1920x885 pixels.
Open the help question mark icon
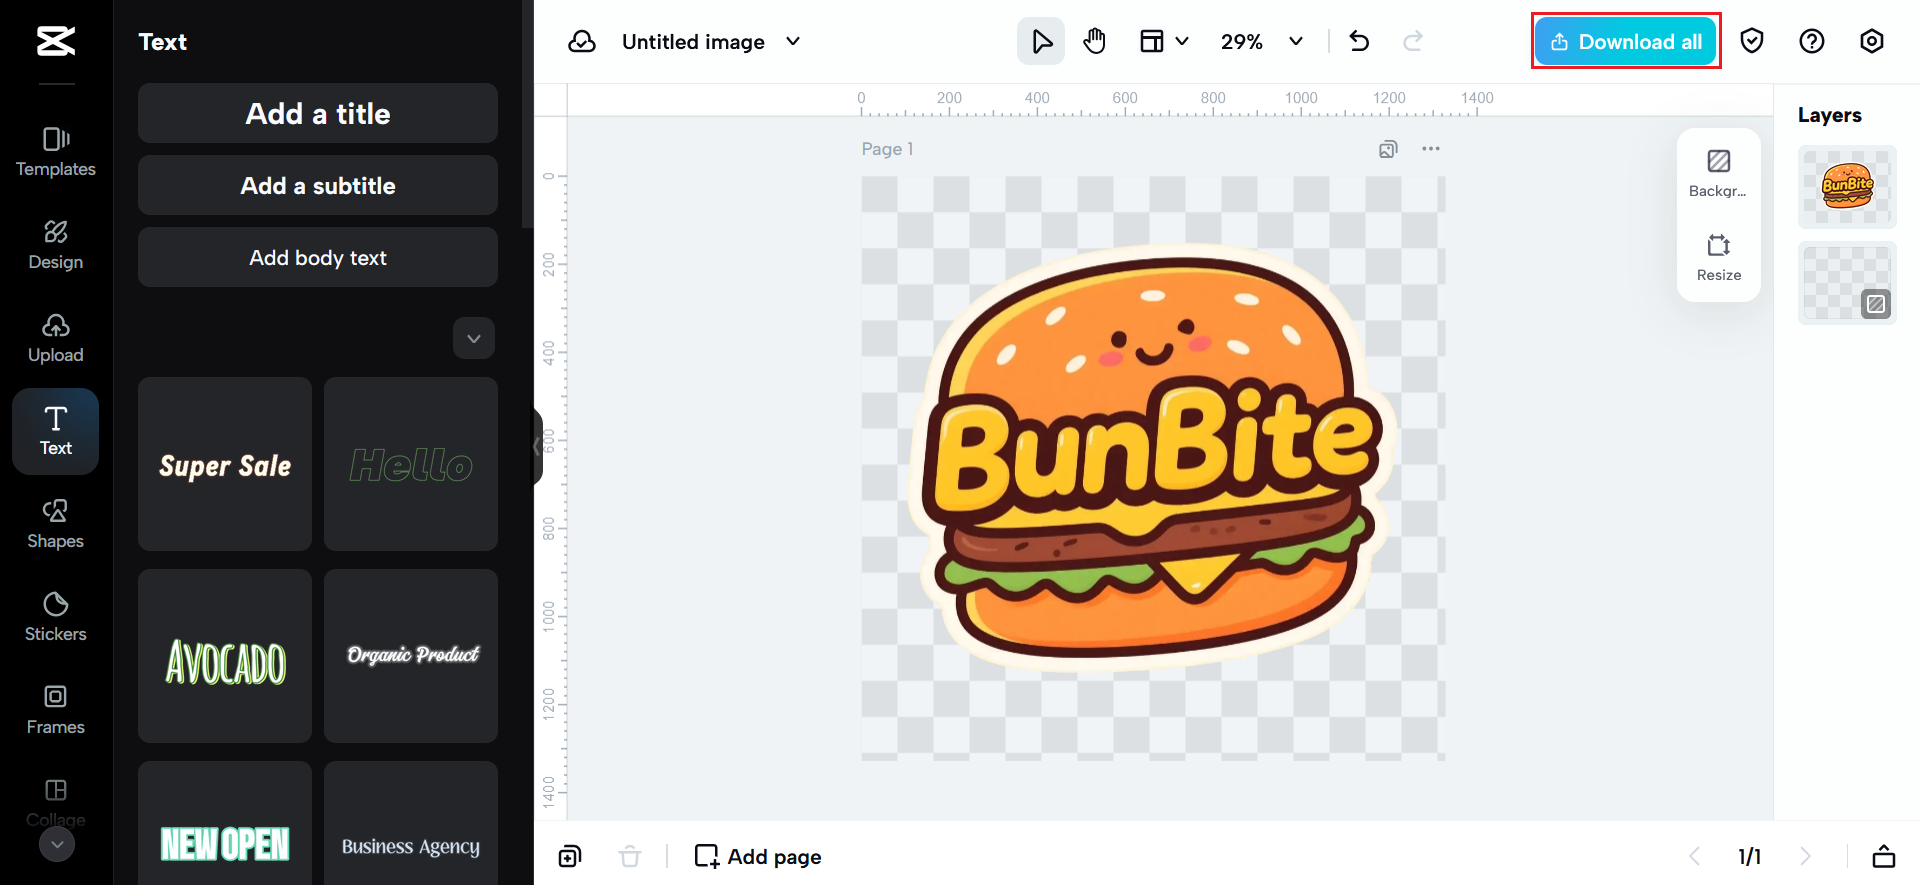[1811, 42]
